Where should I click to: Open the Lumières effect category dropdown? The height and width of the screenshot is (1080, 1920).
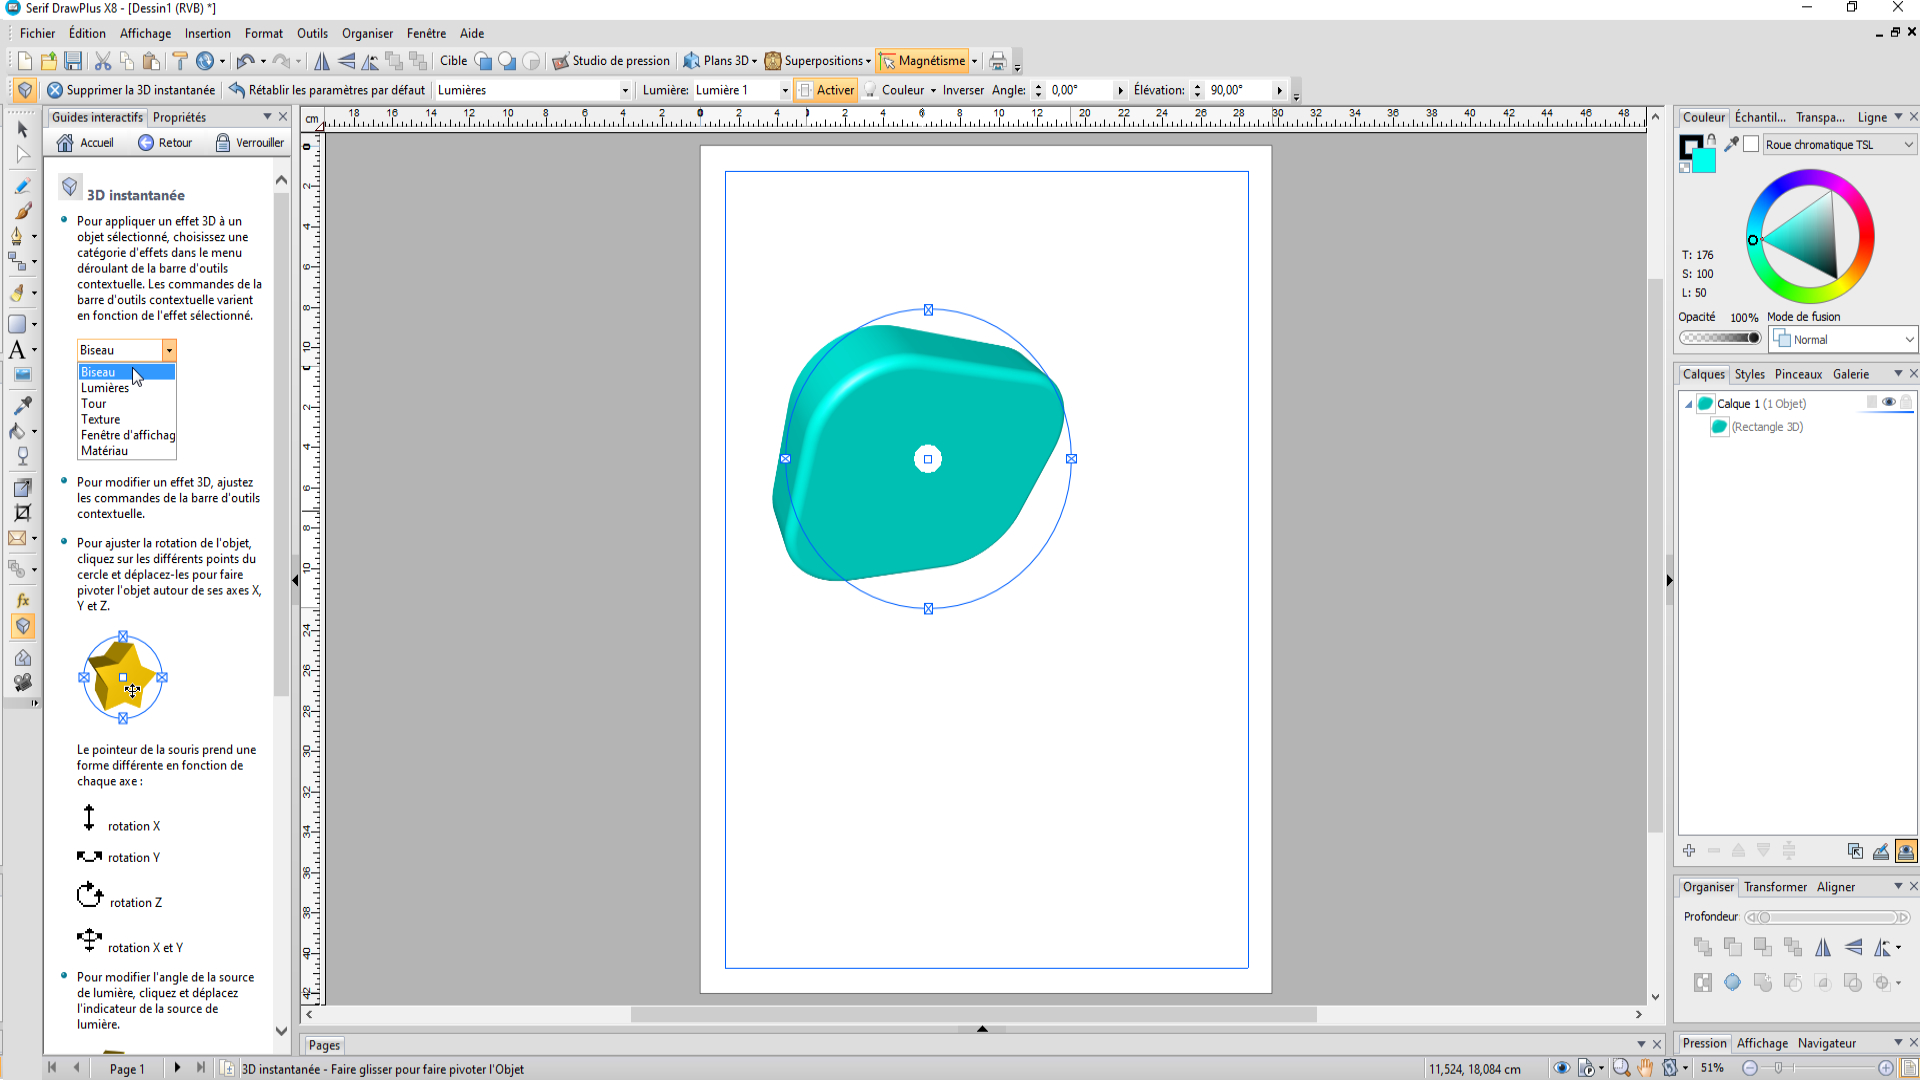(x=625, y=90)
